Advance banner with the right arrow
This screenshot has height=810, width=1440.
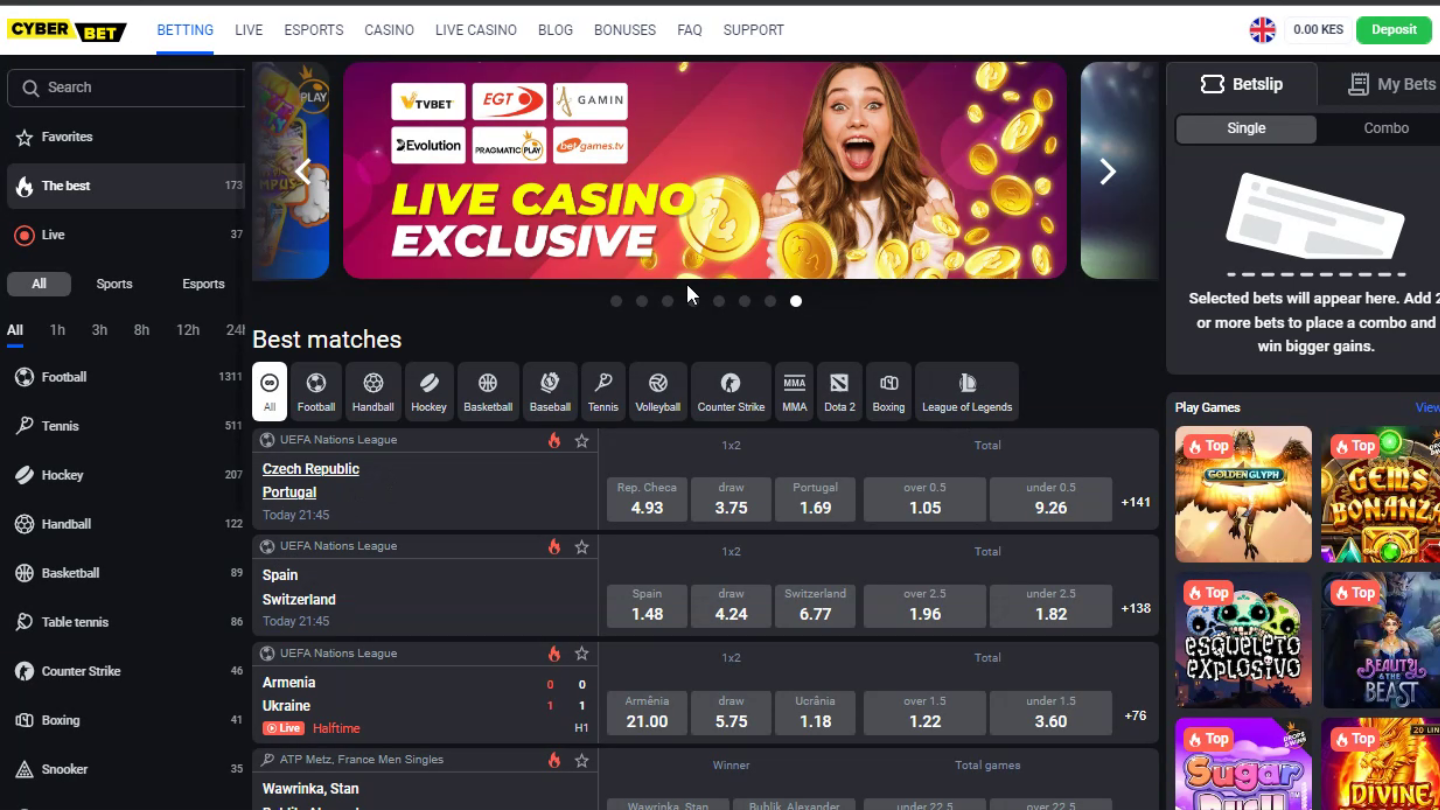click(1107, 172)
